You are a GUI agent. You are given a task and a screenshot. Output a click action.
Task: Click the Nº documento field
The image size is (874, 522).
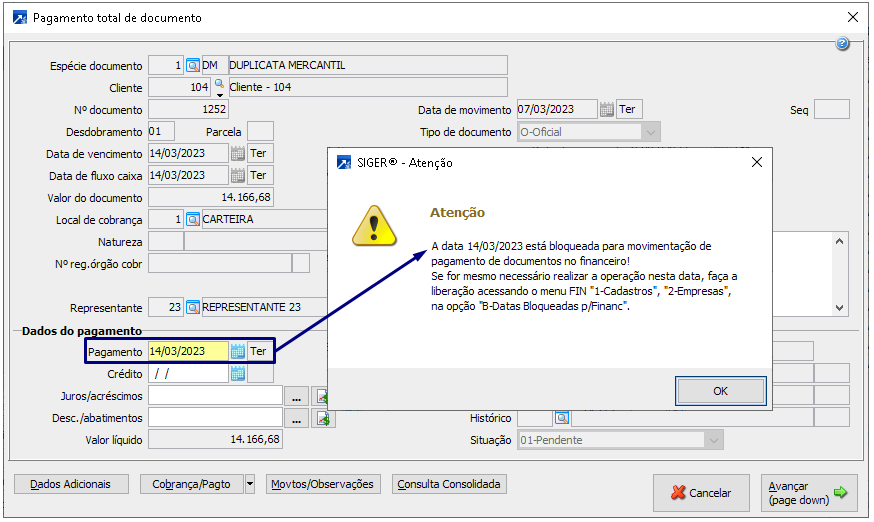click(x=188, y=109)
